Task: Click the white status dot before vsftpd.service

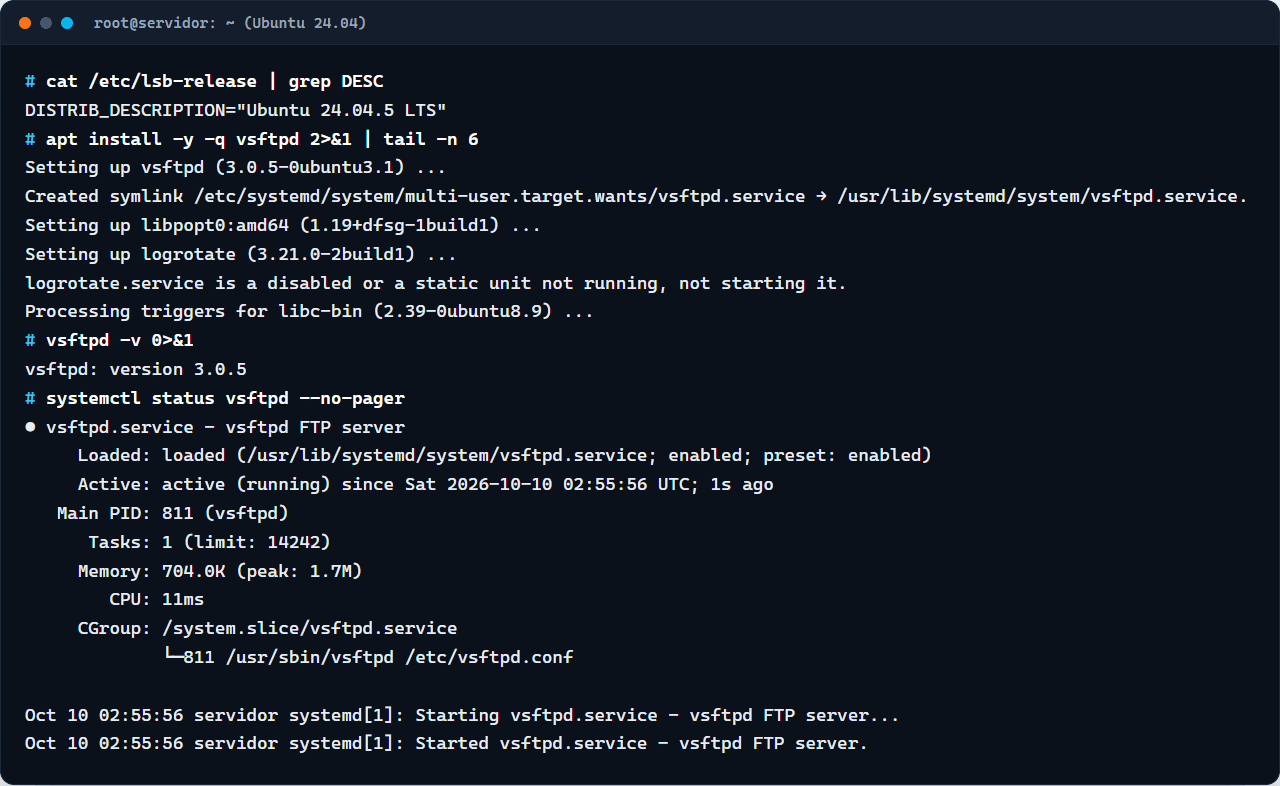Action: coord(30,427)
